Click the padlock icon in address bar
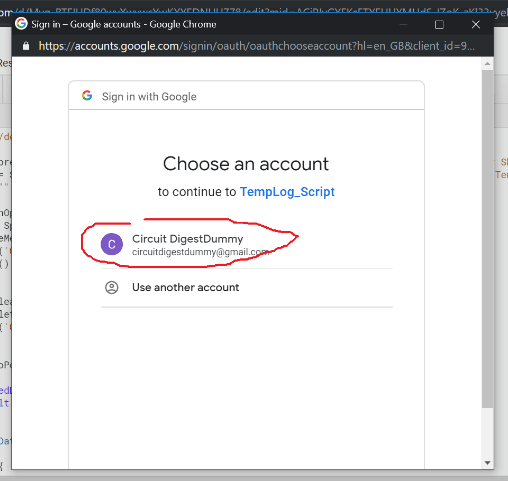The image size is (508, 481). pyautogui.click(x=26, y=46)
